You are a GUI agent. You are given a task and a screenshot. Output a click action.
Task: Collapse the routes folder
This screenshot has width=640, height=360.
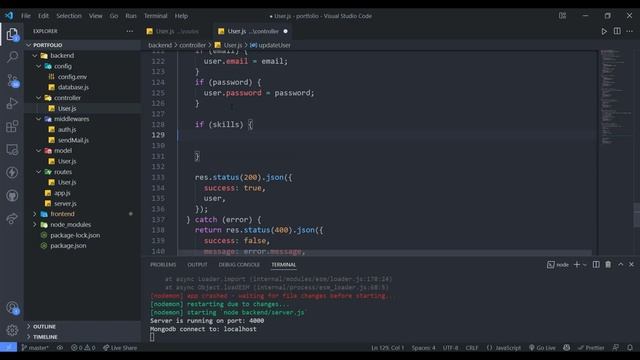pyautogui.click(x=39, y=172)
